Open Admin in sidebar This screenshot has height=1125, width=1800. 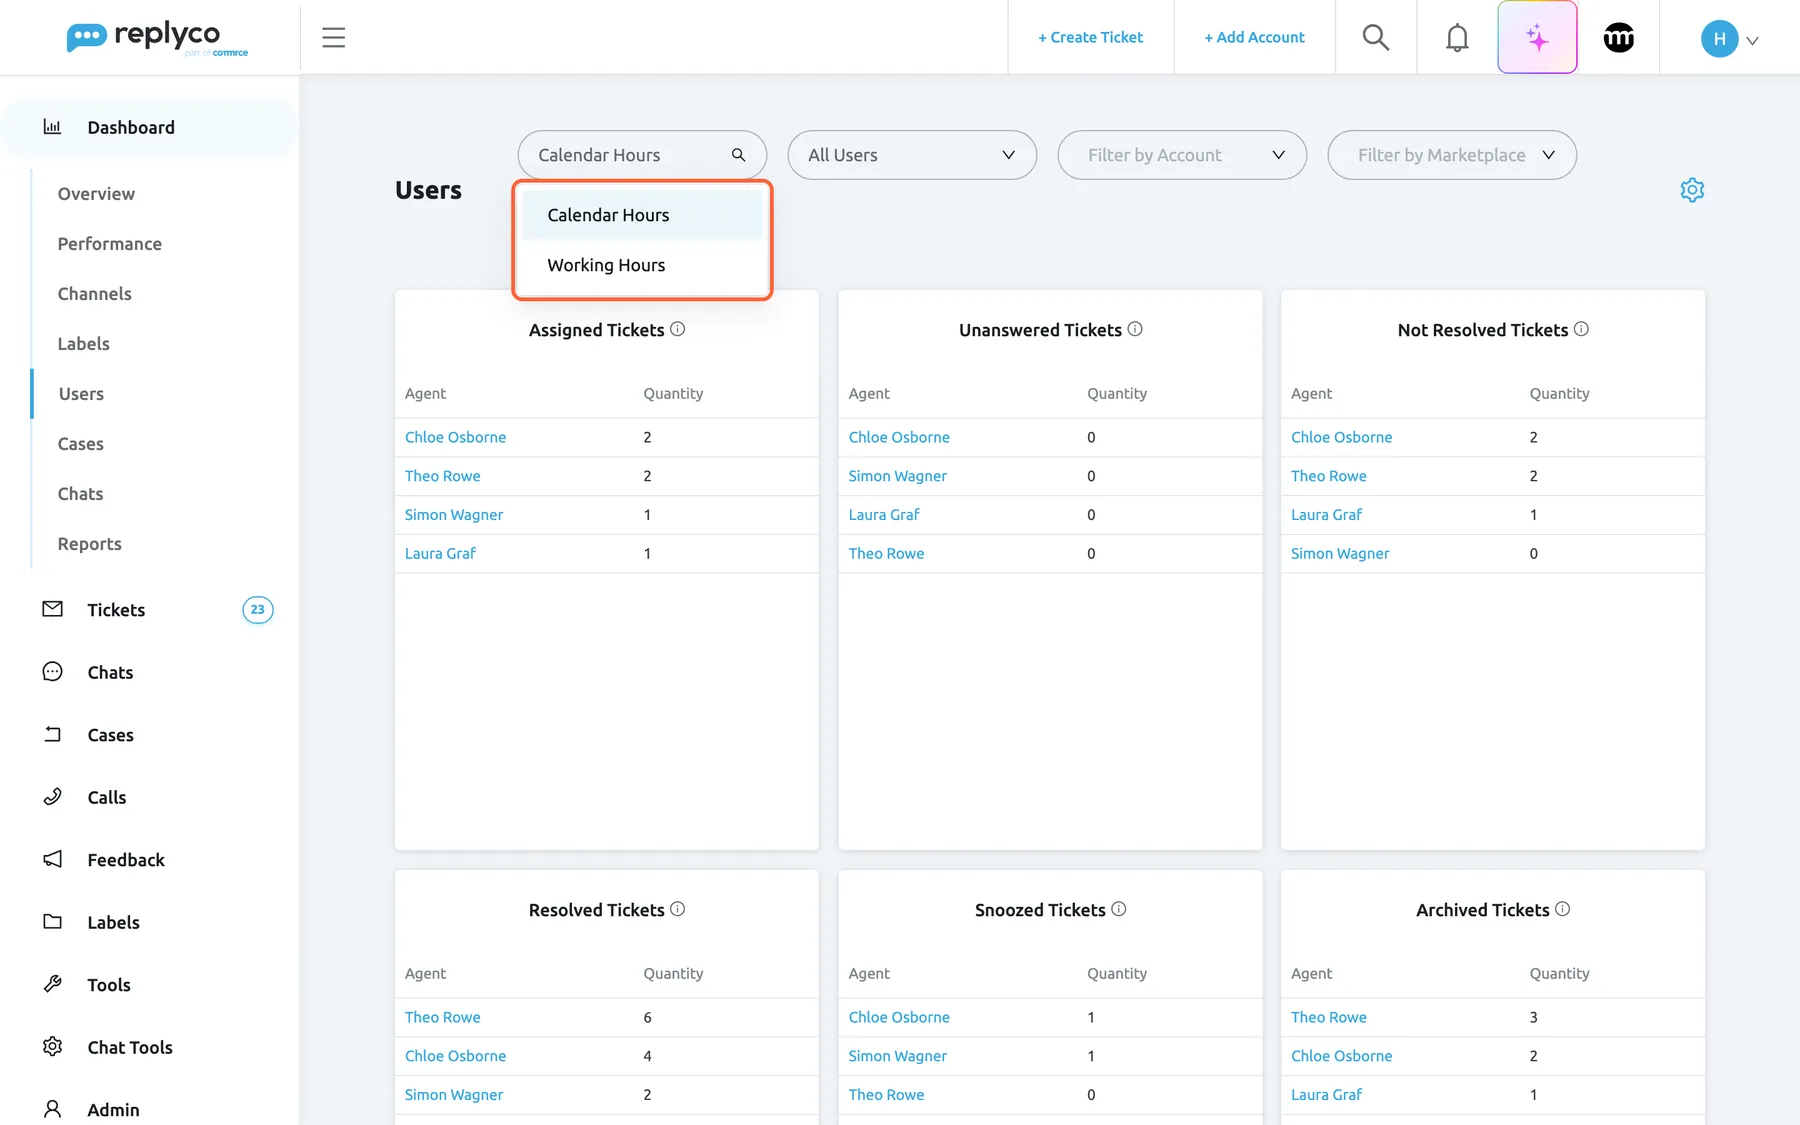click(113, 1109)
